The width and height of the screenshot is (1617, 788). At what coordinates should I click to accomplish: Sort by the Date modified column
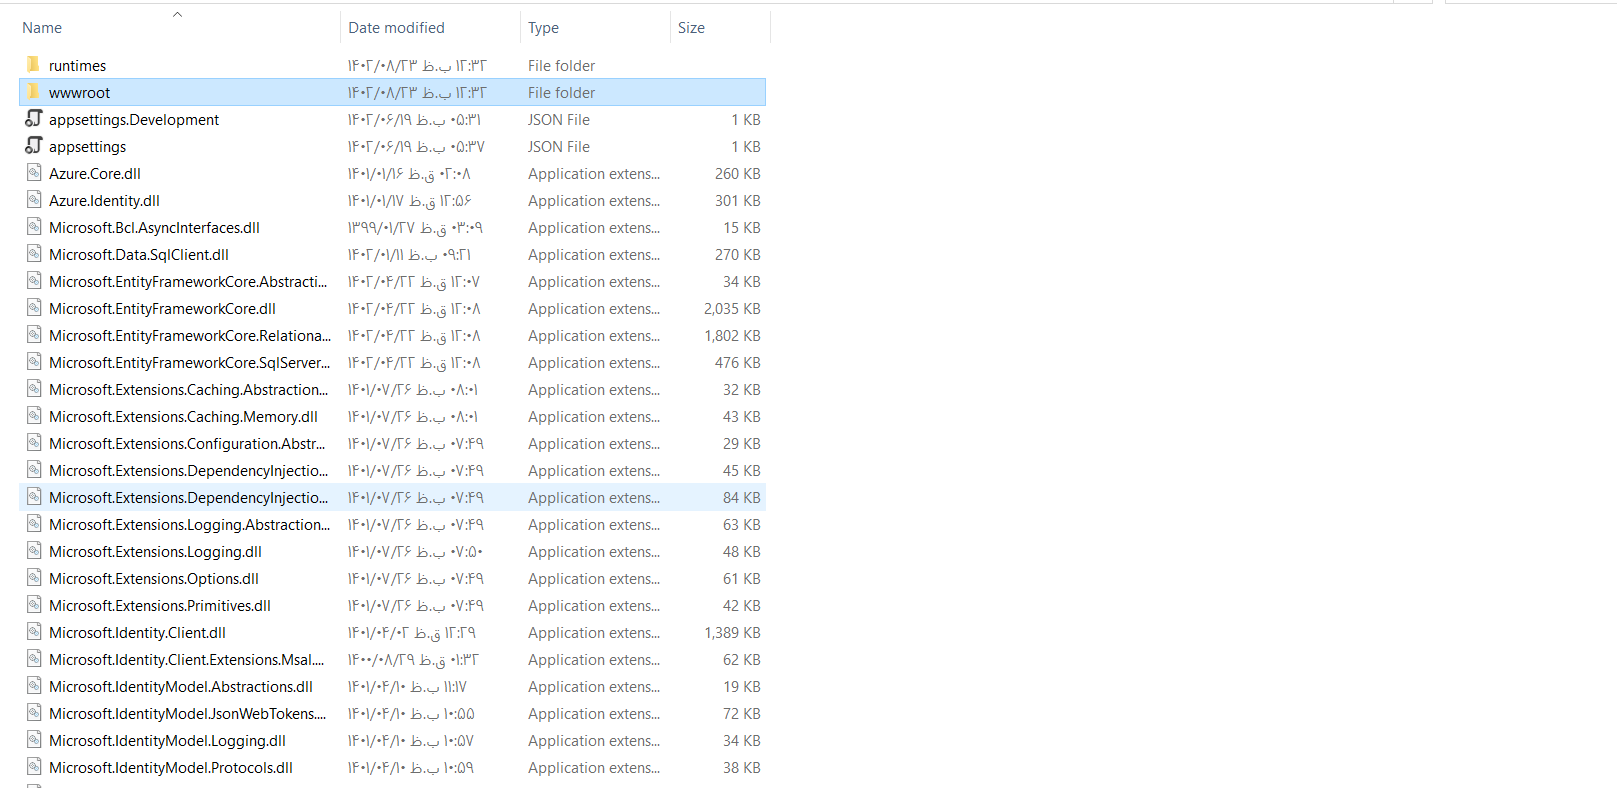pyautogui.click(x=396, y=28)
